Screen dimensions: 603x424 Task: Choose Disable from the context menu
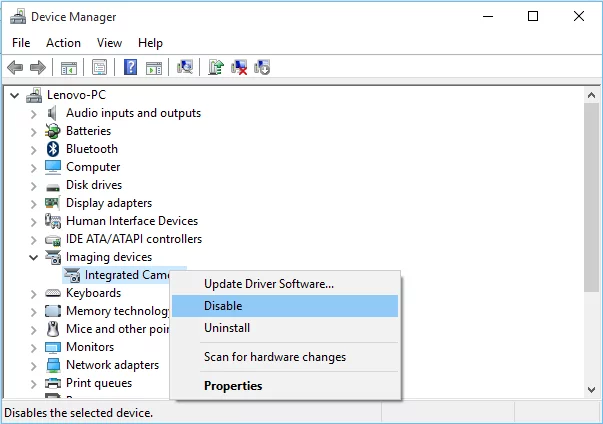click(223, 306)
